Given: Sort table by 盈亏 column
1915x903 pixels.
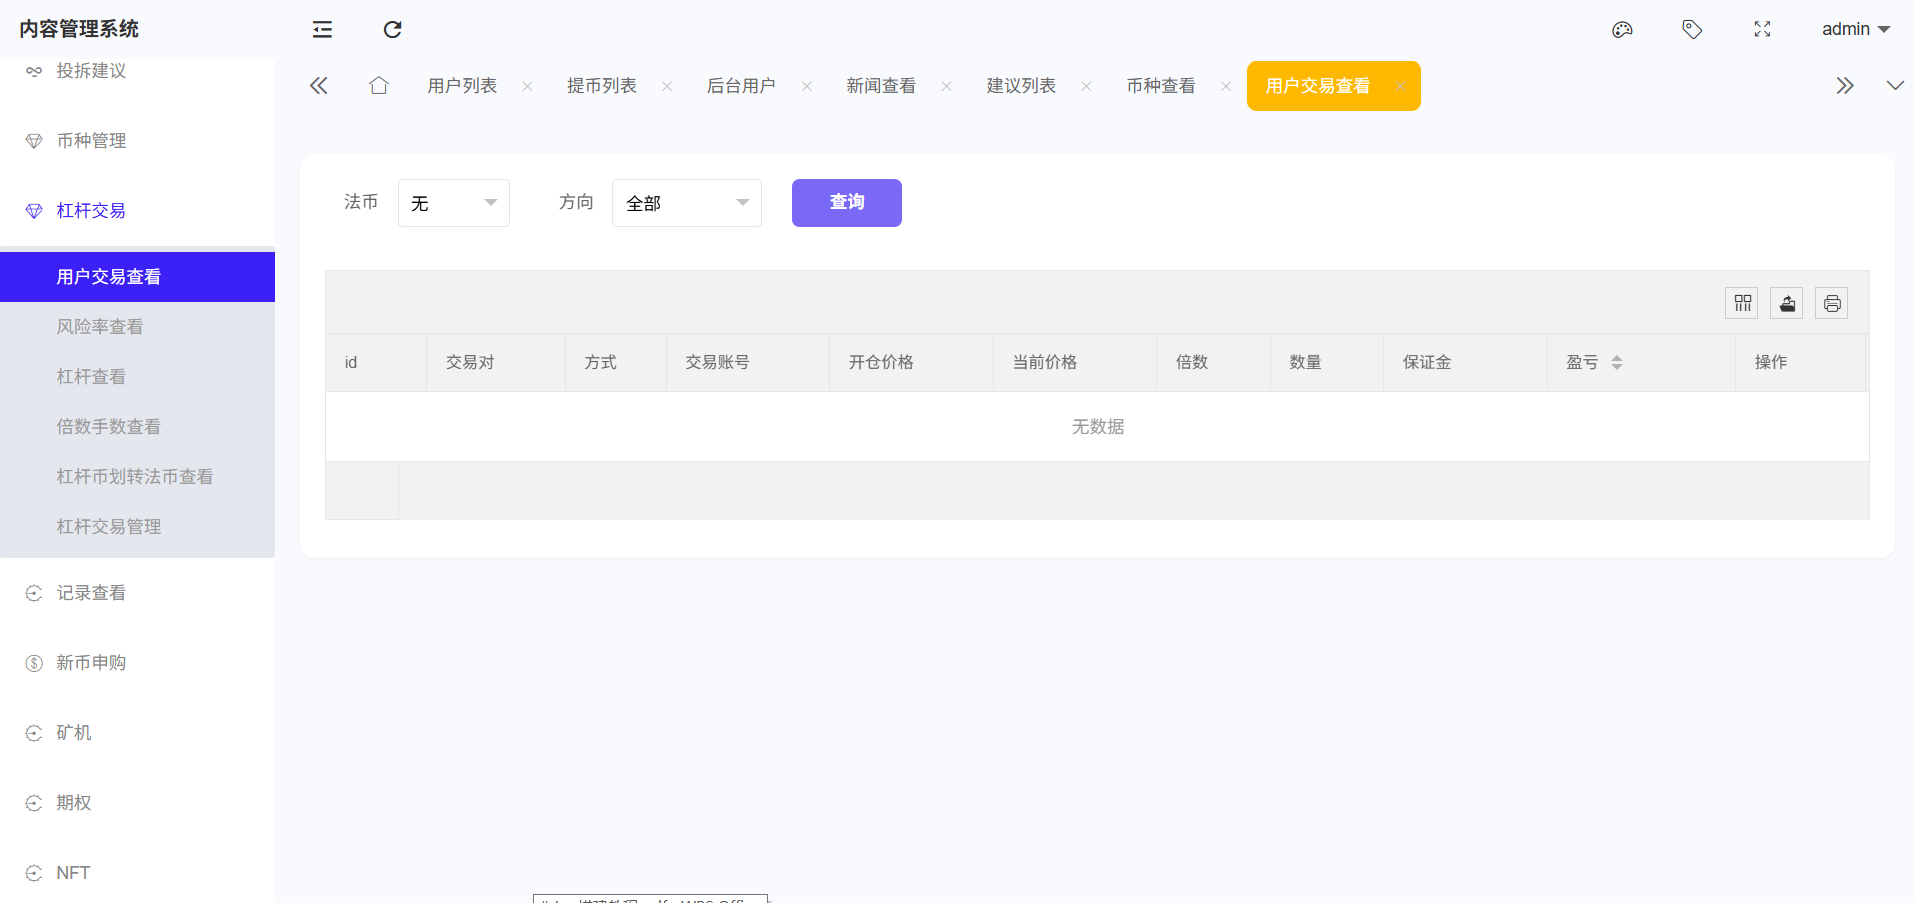Looking at the screenshot, I should 1616,362.
